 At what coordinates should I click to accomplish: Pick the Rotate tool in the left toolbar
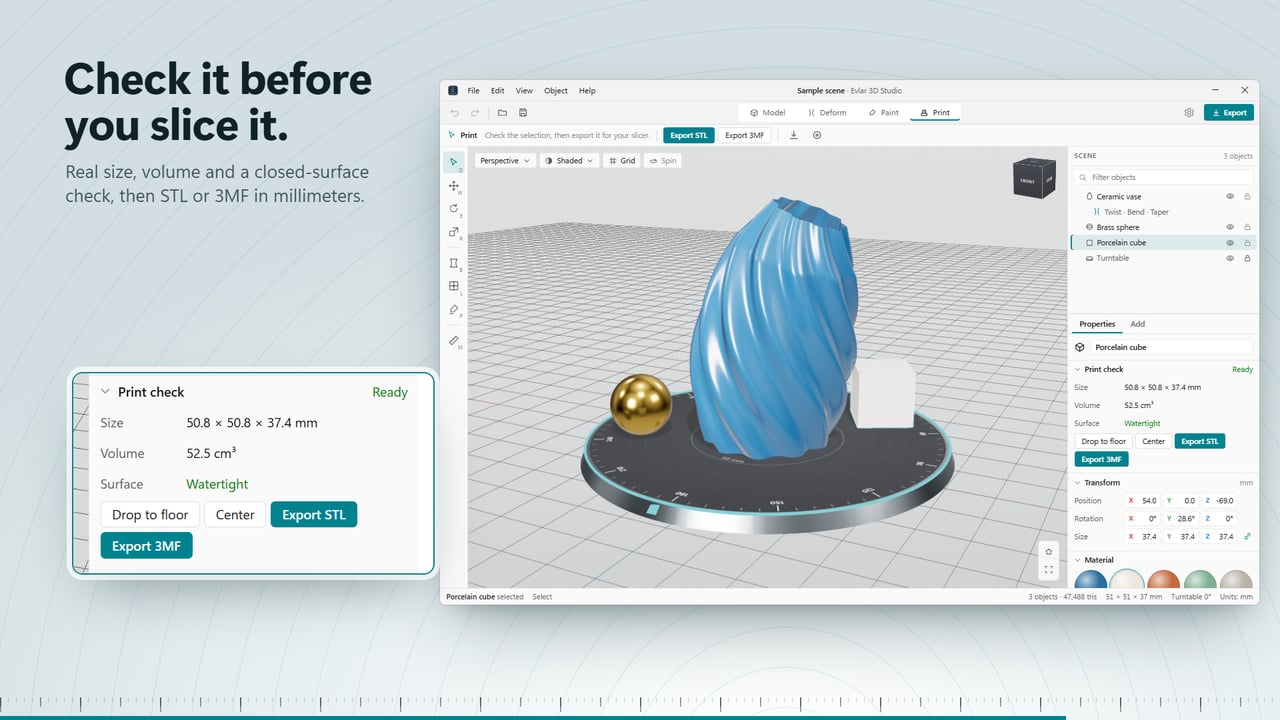click(x=454, y=209)
